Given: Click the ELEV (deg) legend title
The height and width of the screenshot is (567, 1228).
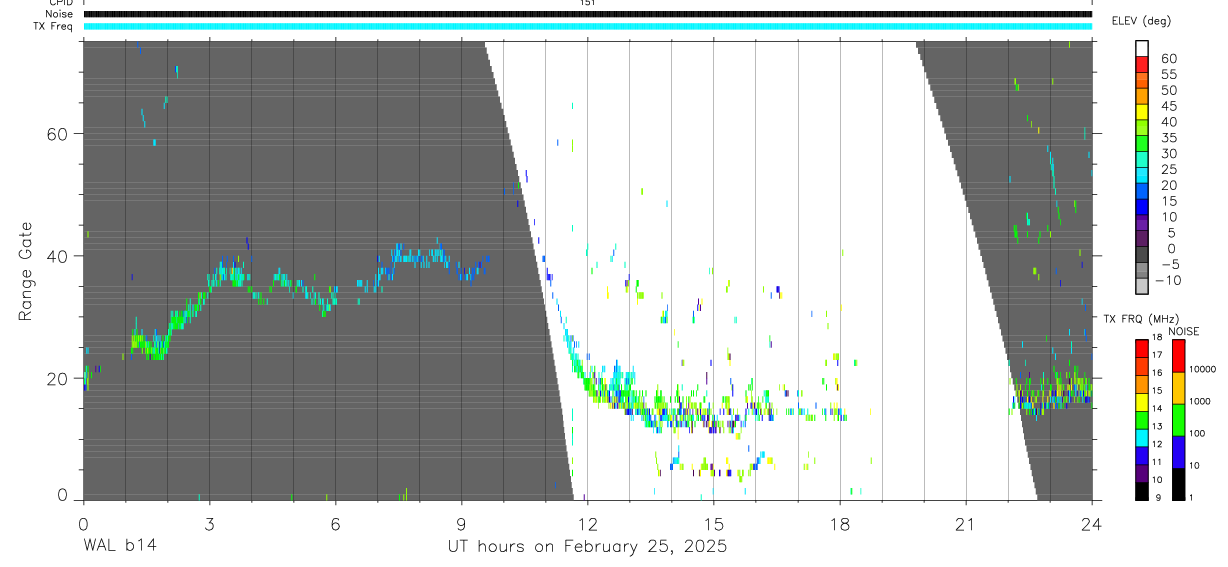Looking at the screenshot, I should click(1141, 21).
